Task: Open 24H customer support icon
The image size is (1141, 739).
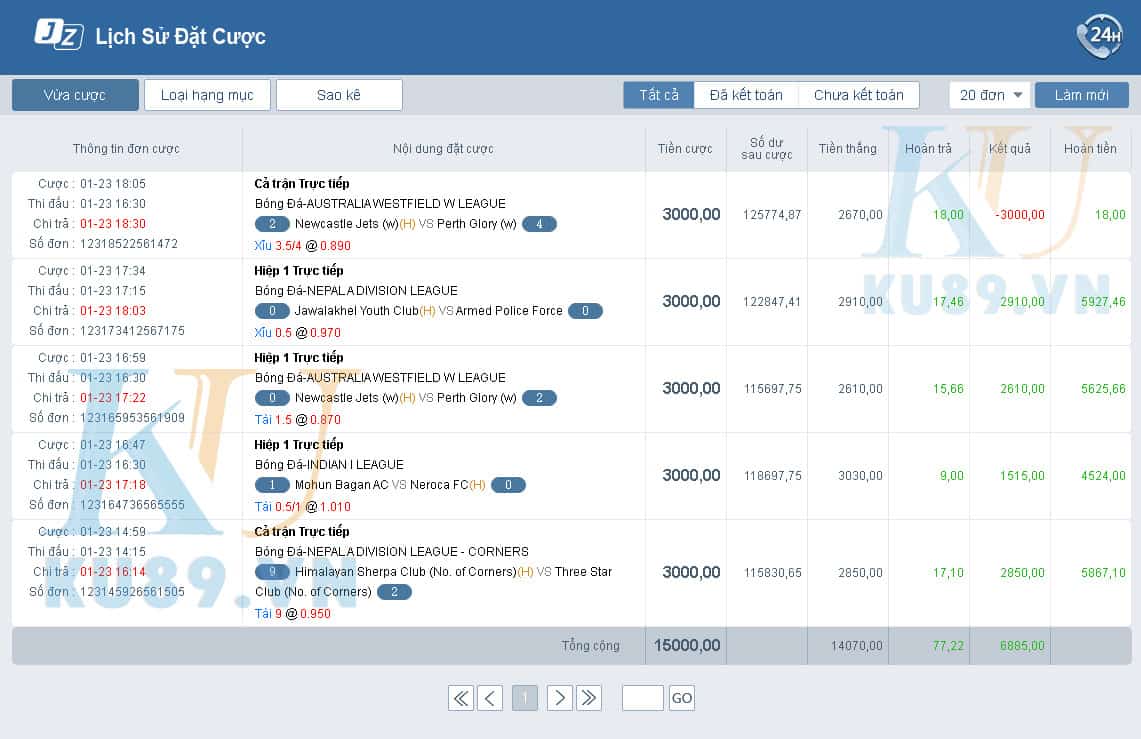Action: (1100, 36)
